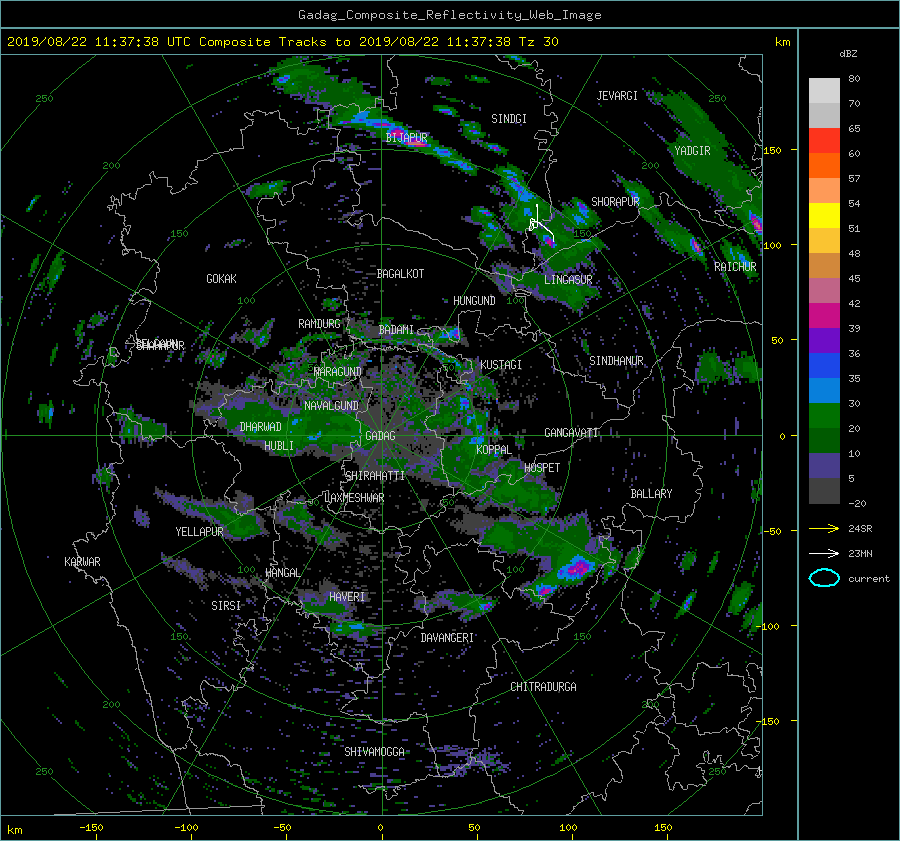Click the JEVARGI city label

click(617, 96)
